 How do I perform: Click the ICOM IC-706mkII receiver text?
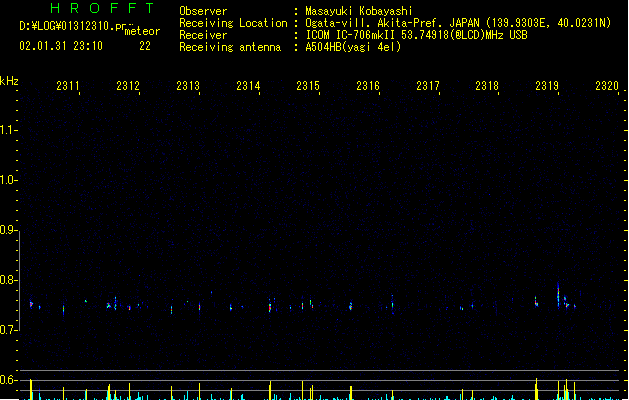pyautogui.click(x=416, y=35)
